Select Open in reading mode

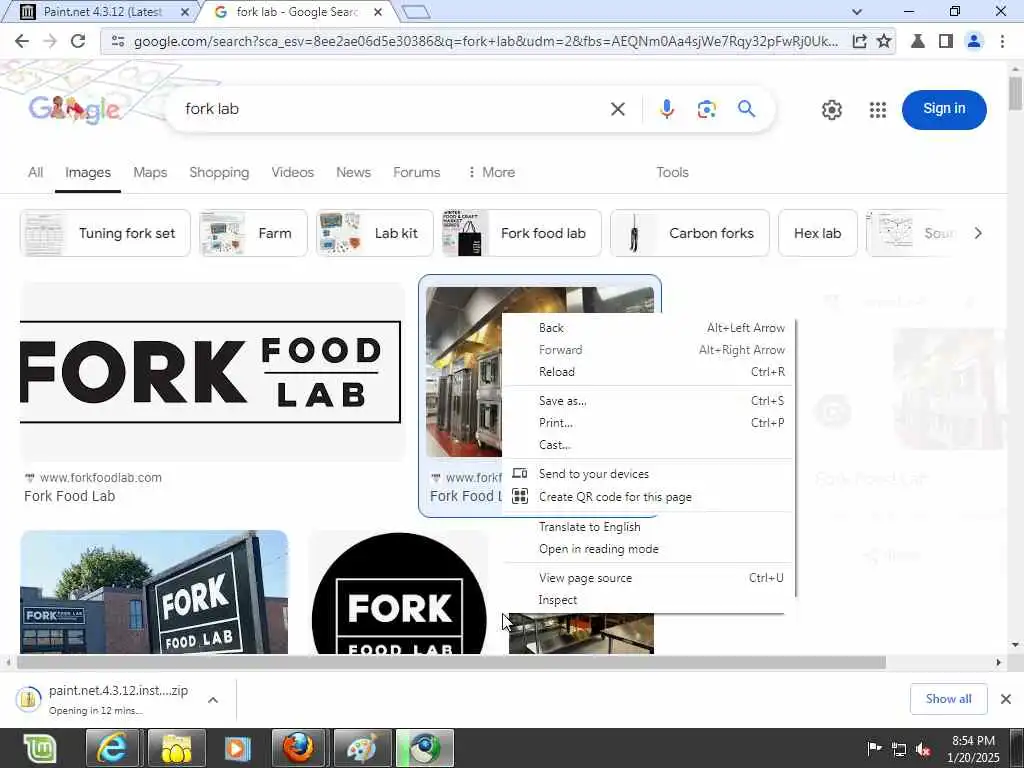pyautogui.click(x=649, y=549)
